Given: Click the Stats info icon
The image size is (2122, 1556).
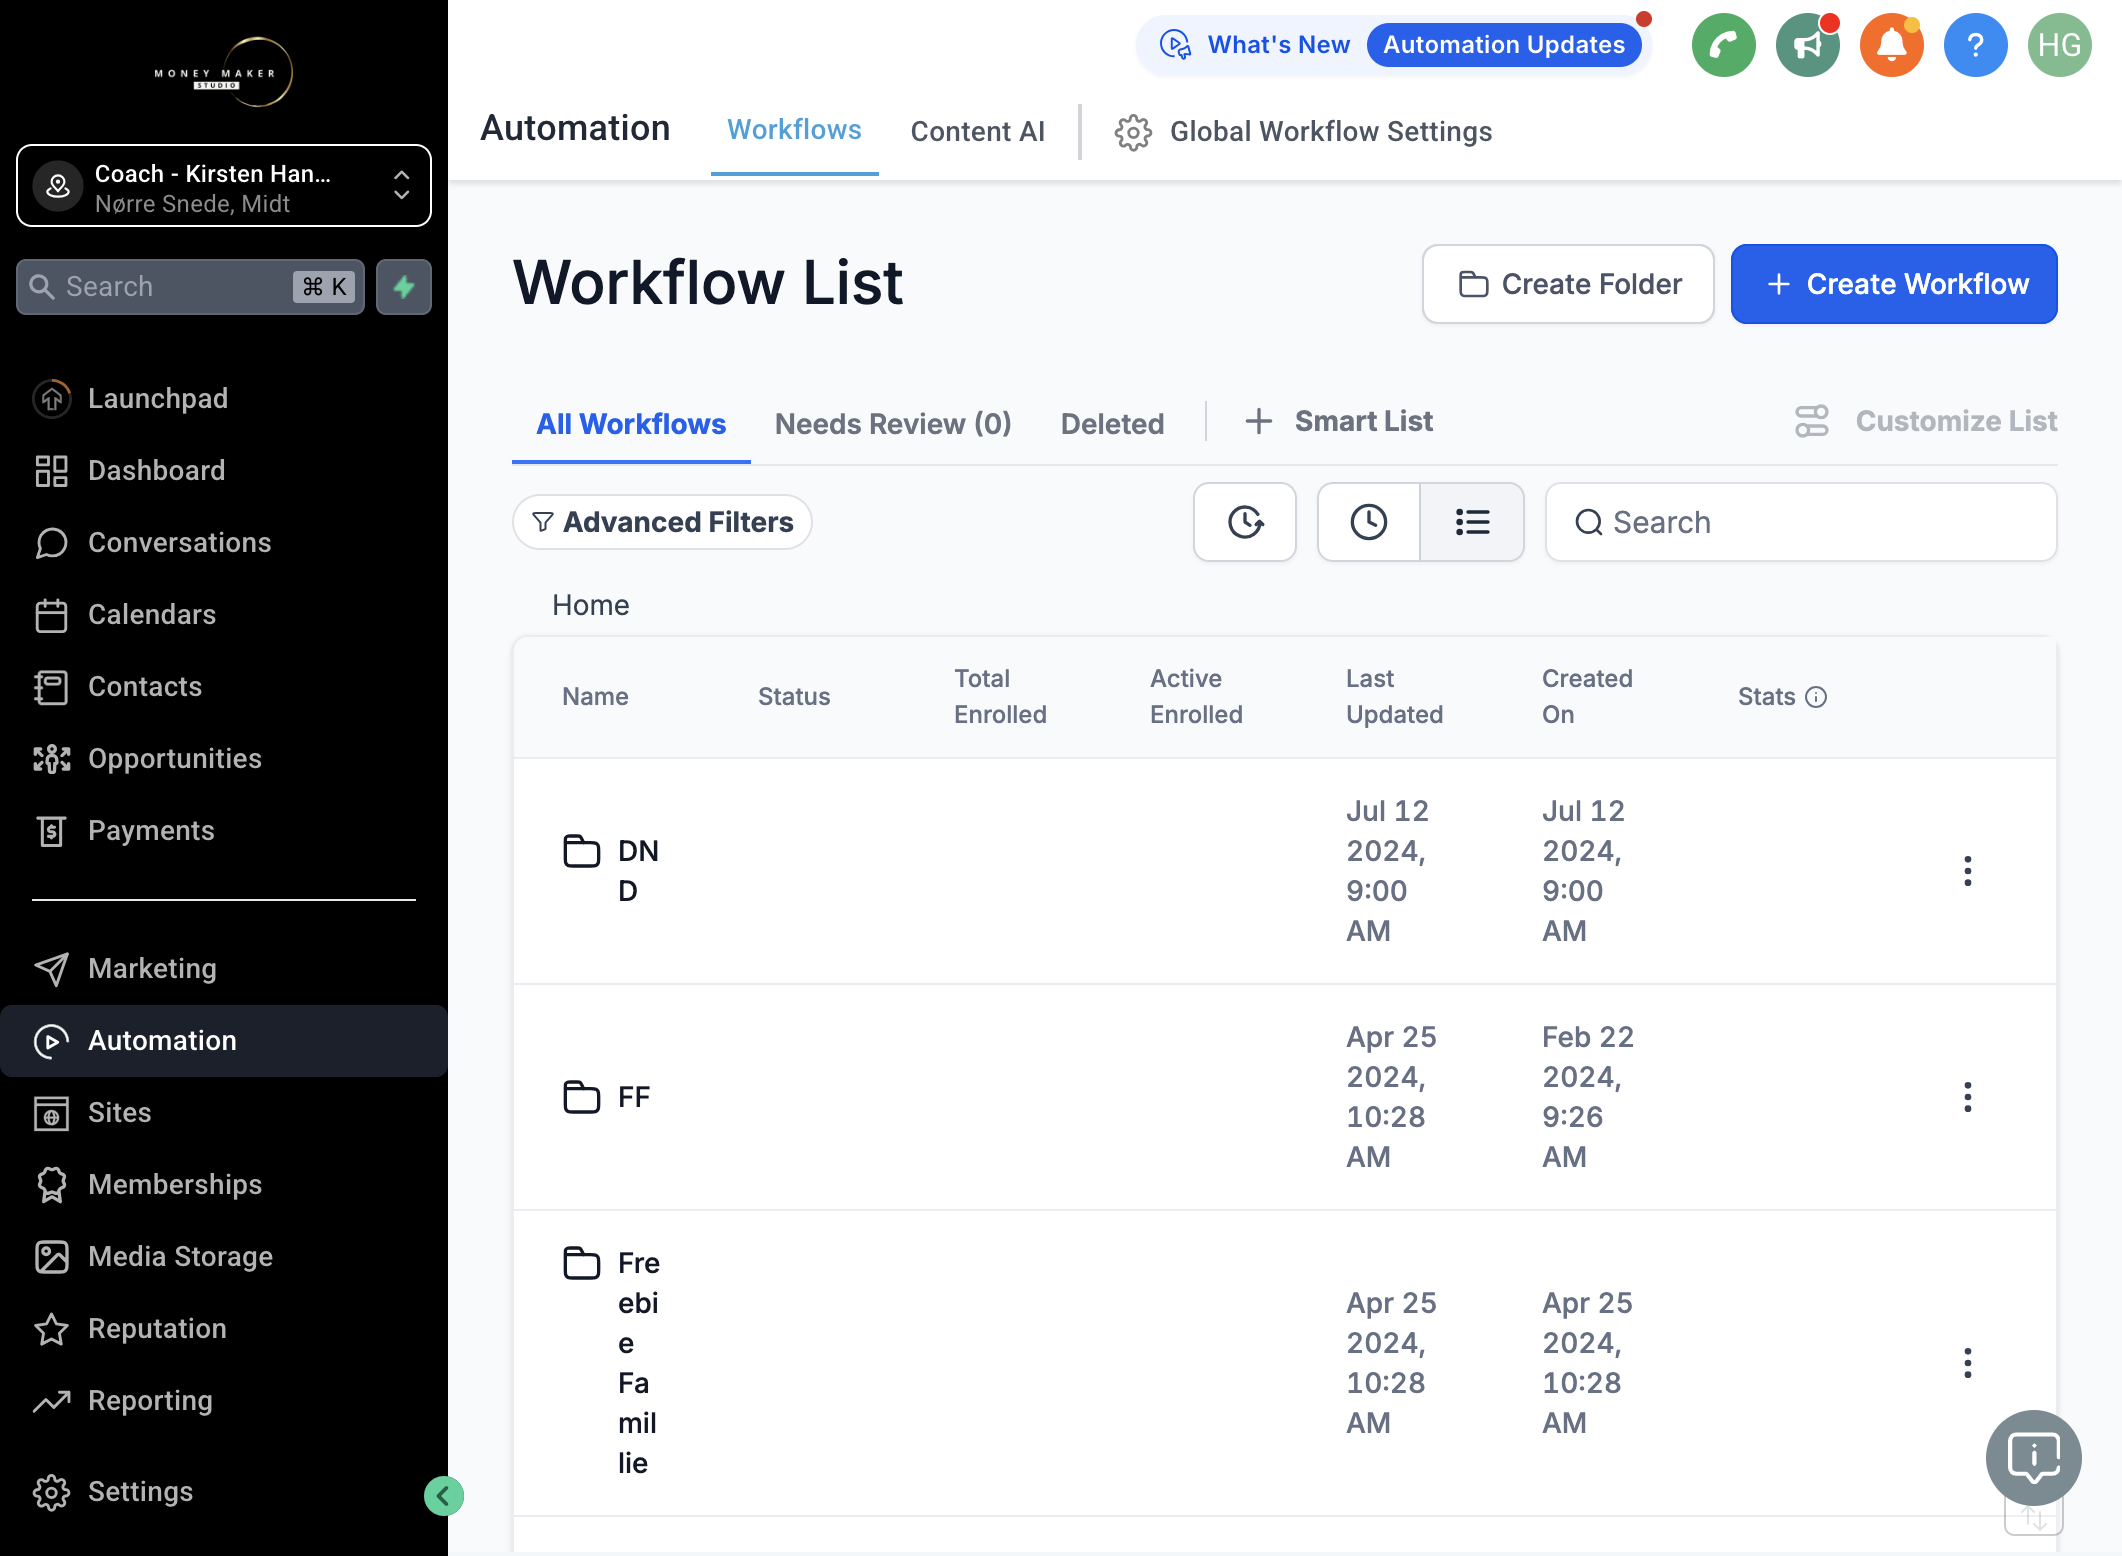Looking at the screenshot, I should 1816,697.
